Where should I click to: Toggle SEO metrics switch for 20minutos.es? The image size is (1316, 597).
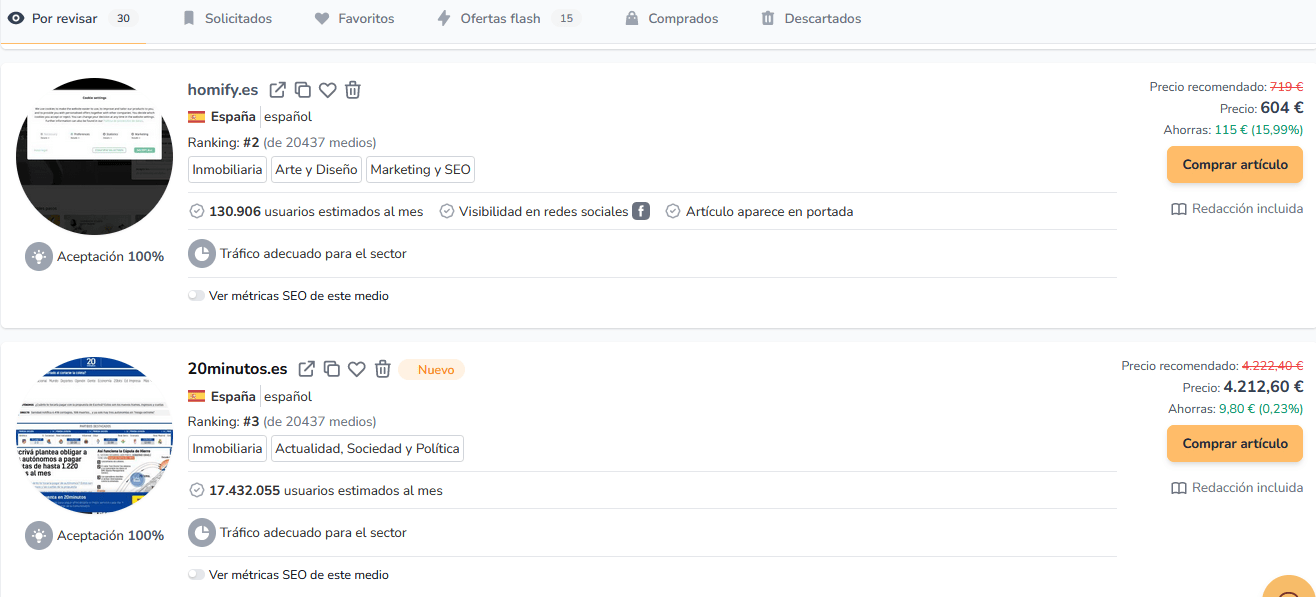click(x=196, y=575)
